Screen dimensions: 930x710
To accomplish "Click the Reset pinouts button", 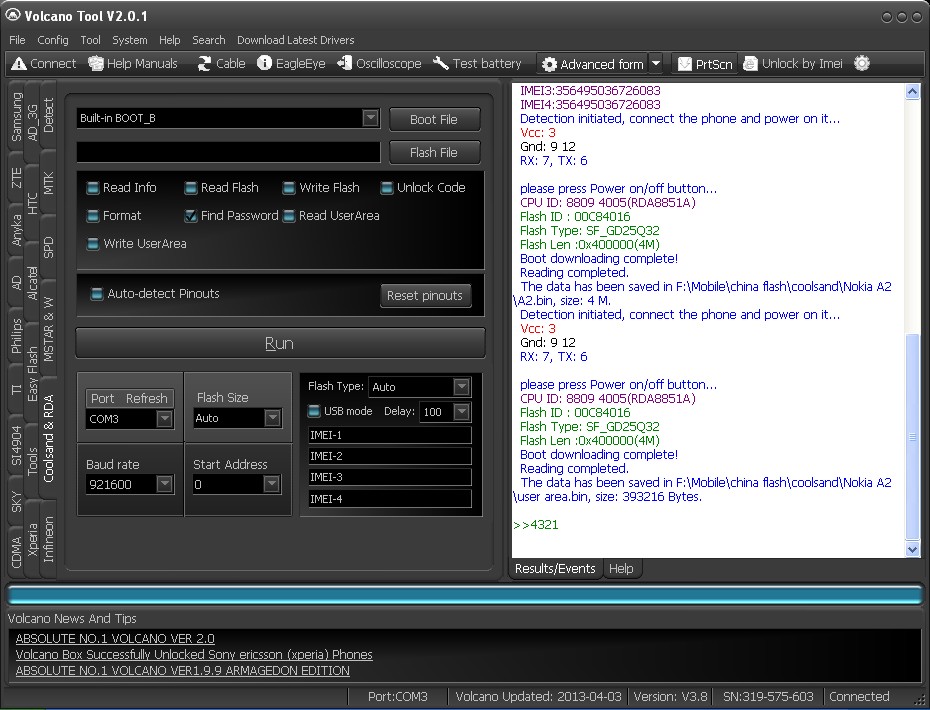I will pos(425,295).
